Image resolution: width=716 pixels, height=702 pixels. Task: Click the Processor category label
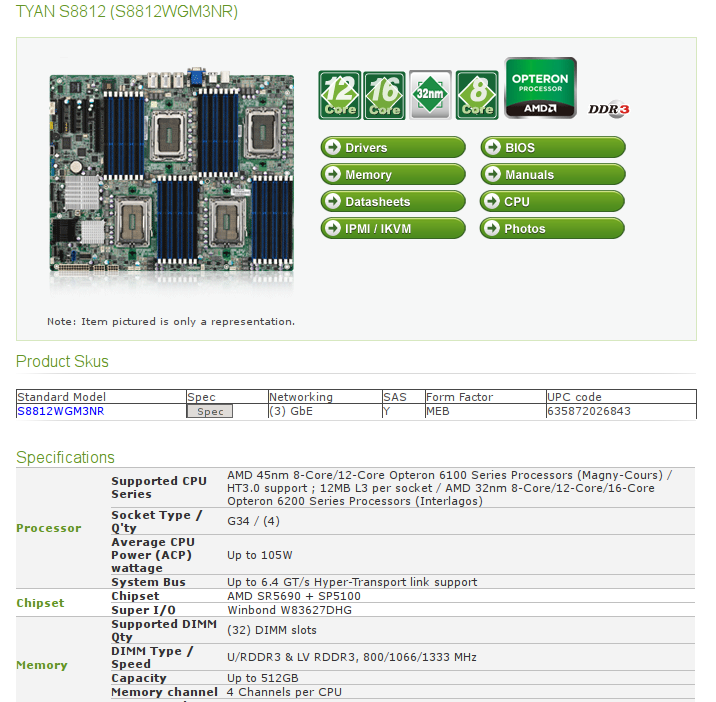tap(48, 528)
